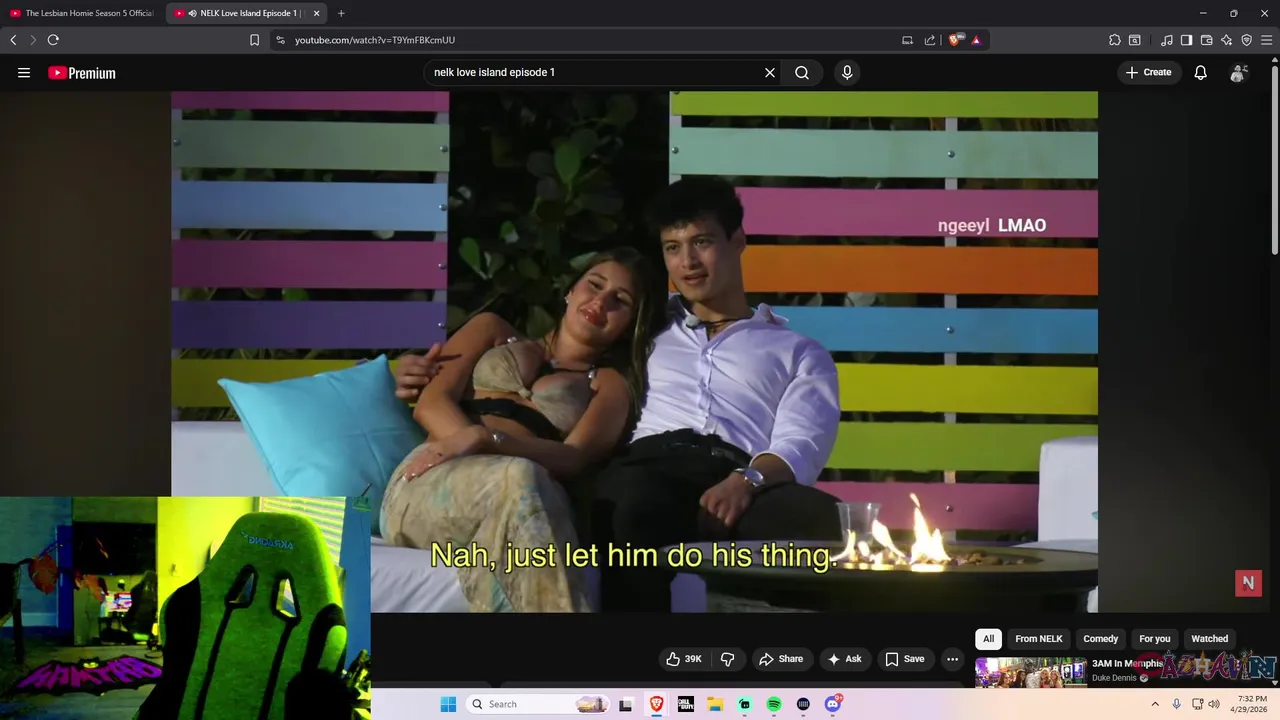
Task: Open 3AM In Memphis video thumbnail
Action: 1031,671
